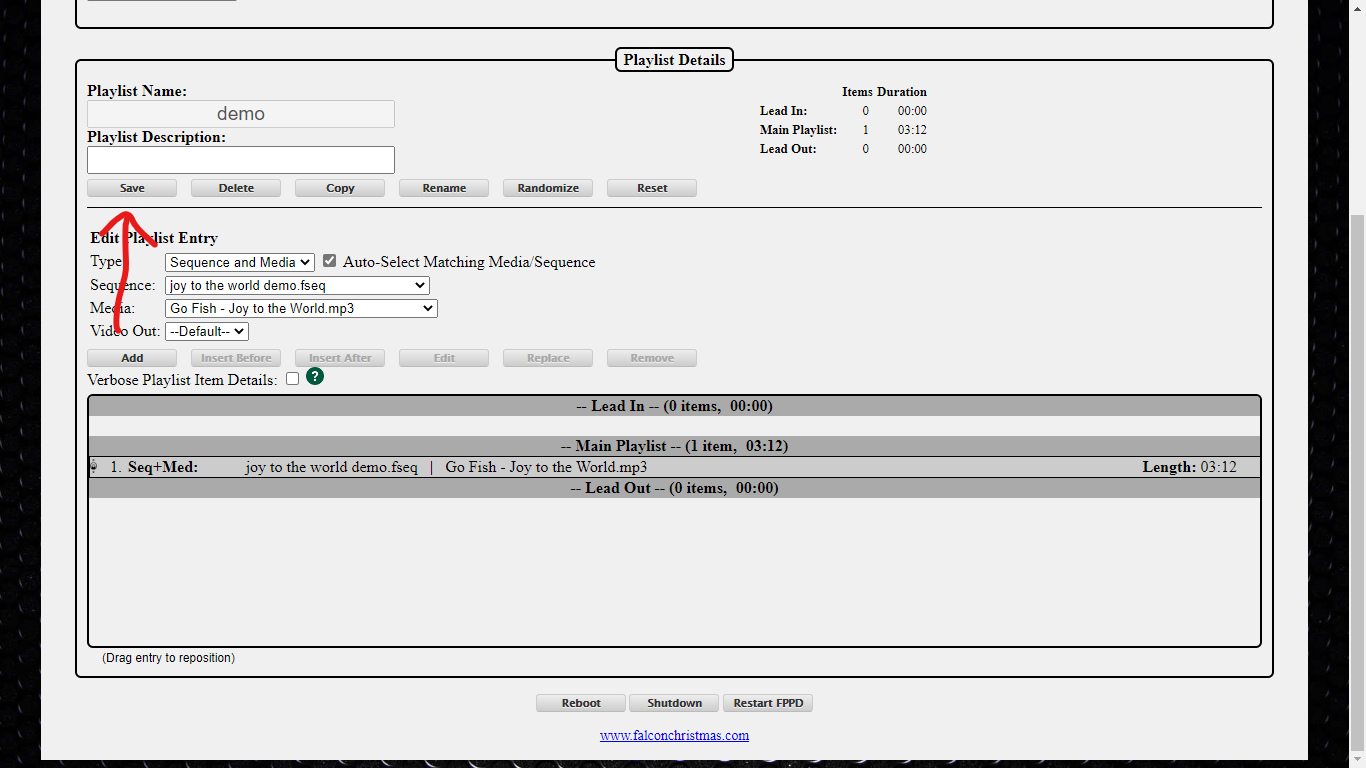Click the Copy playlist button
The image size is (1366, 768).
[340, 188]
